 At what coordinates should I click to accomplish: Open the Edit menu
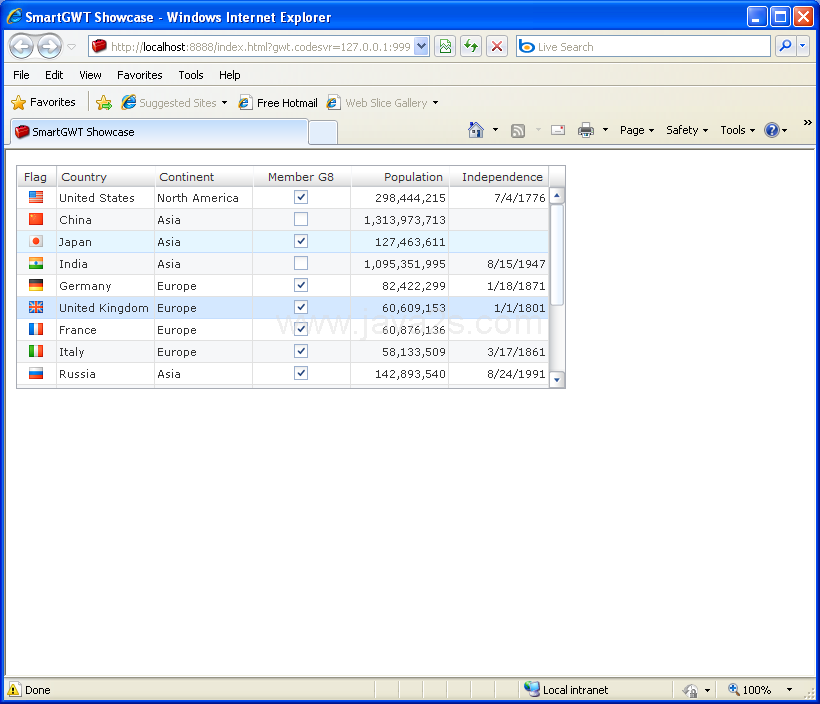(54, 75)
